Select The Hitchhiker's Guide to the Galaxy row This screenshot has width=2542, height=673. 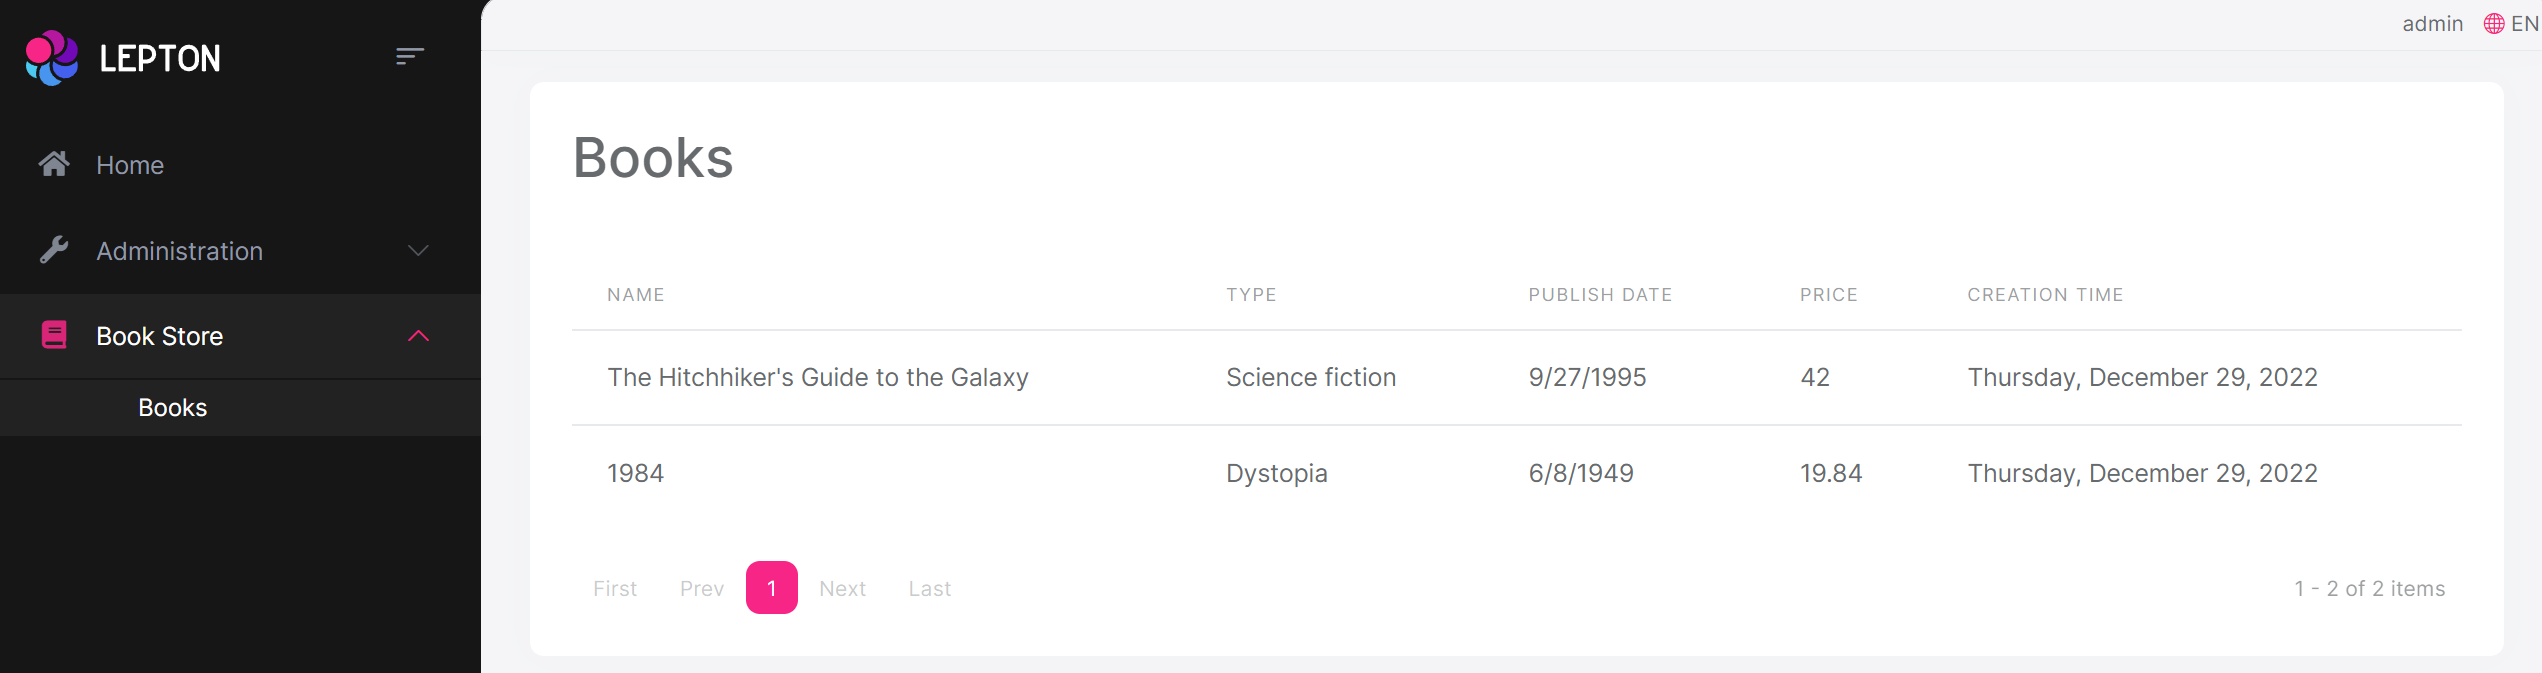(x=818, y=377)
